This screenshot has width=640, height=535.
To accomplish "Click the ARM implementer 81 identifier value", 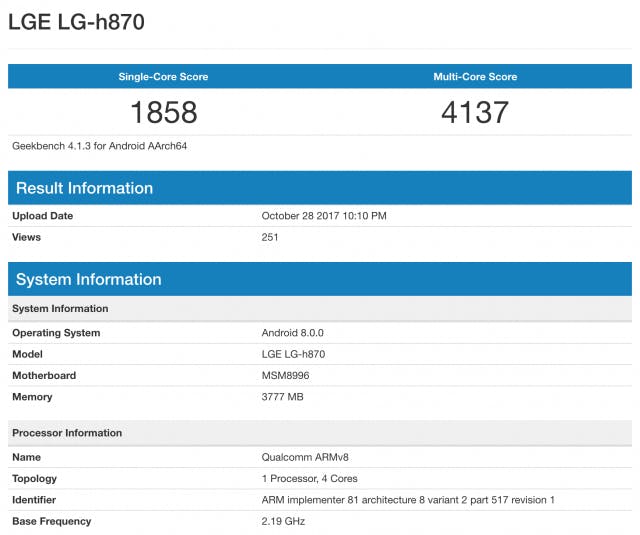I will (x=408, y=500).
